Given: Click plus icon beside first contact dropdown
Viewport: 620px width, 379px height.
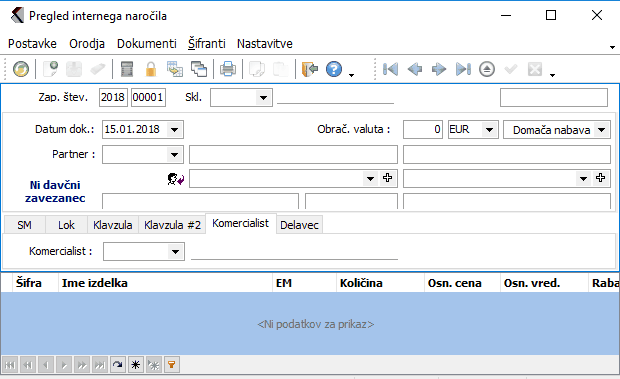Looking at the screenshot, I should tap(388, 178).
